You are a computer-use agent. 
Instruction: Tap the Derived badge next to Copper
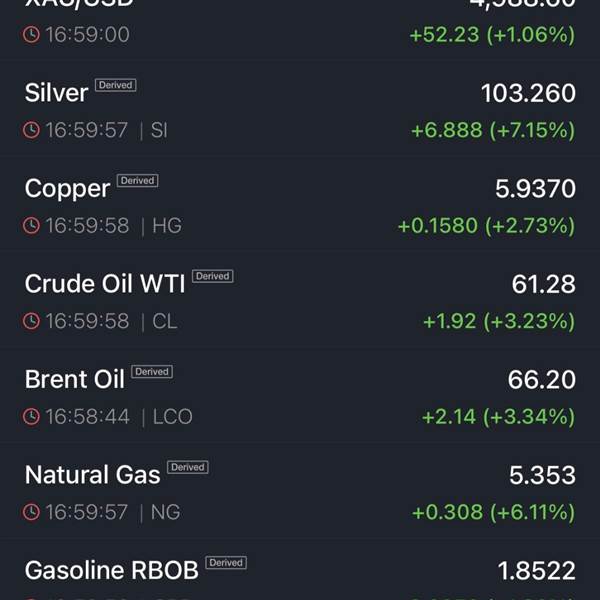click(137, 181)
